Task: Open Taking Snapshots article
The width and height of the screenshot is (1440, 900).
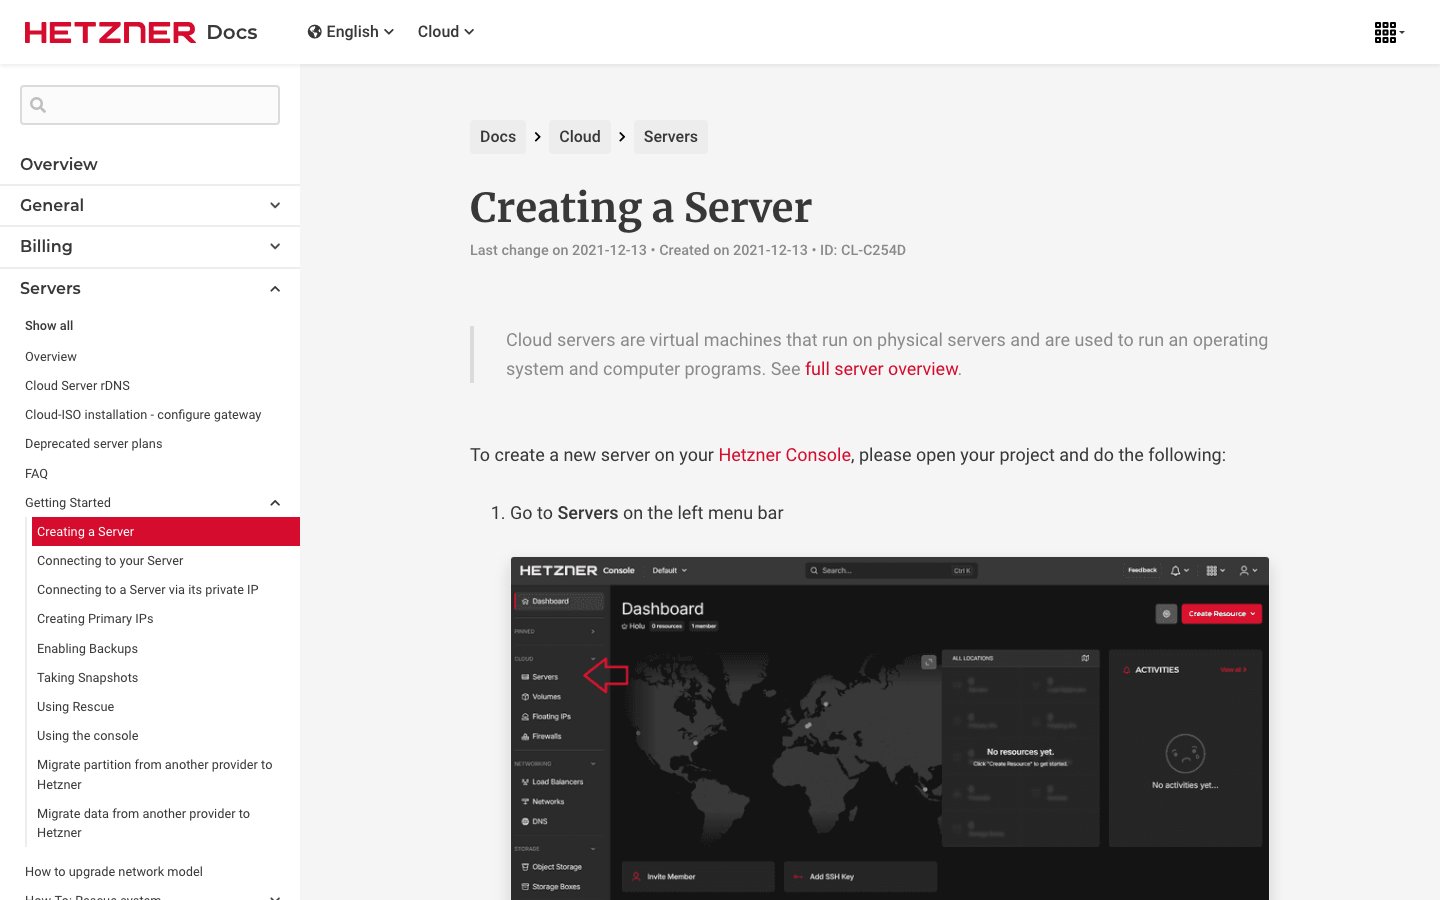Action: coord(87,678)
